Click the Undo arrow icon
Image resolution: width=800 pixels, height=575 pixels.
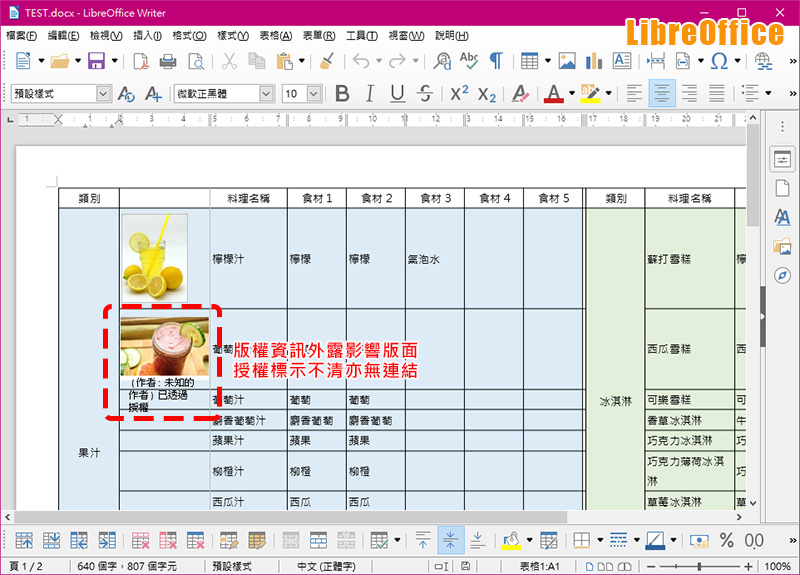tap(361, 61)
